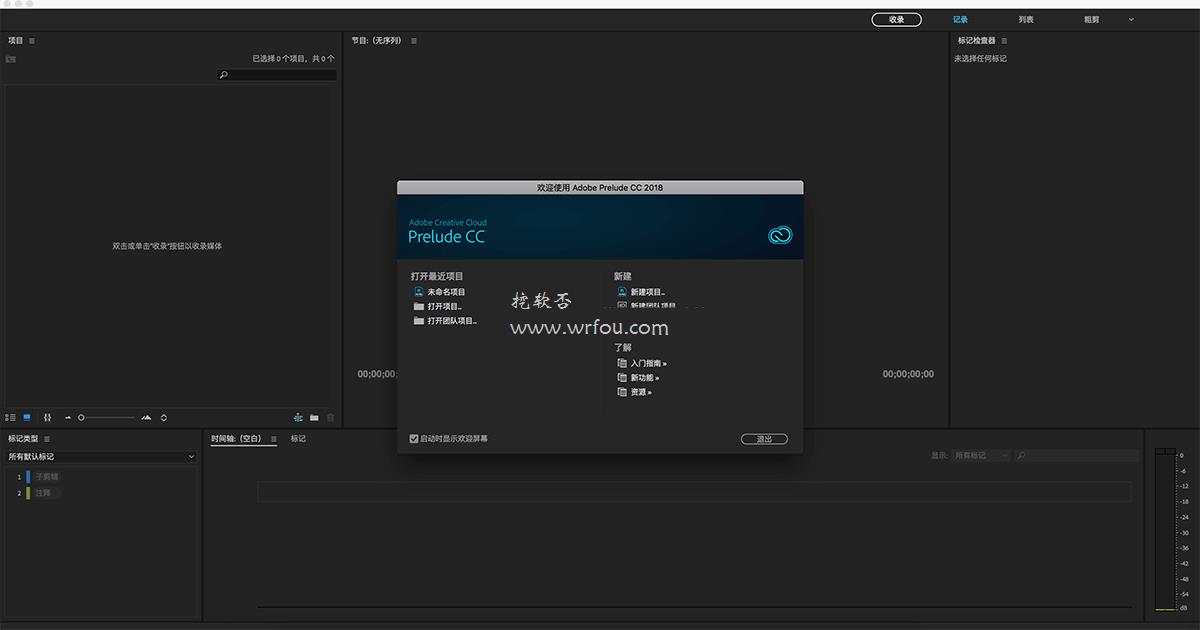Open the 新功能 link
The width and height of the screenshot is (1200, 630).
(x=644, y=377)
